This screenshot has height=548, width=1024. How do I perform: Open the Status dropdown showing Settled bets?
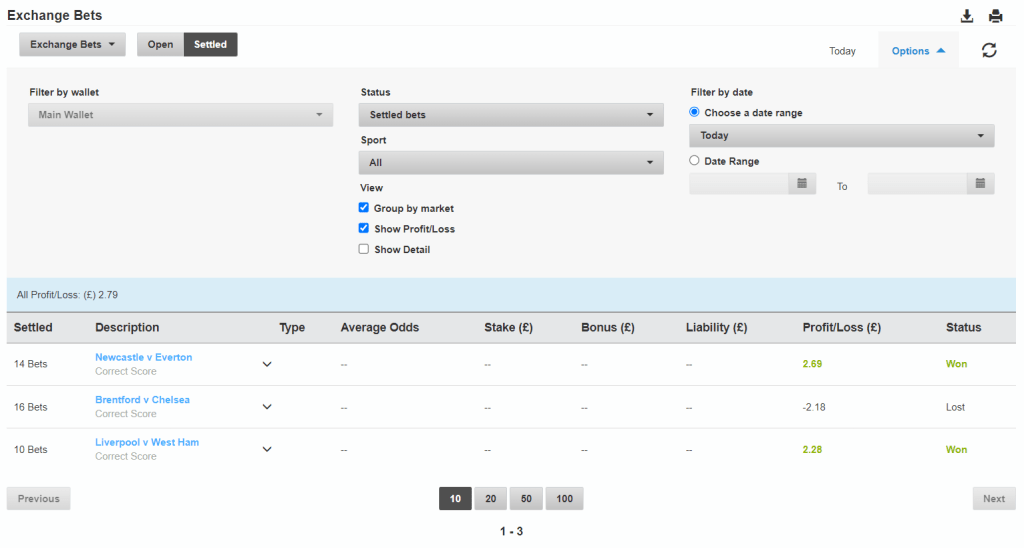coord(511,115)
